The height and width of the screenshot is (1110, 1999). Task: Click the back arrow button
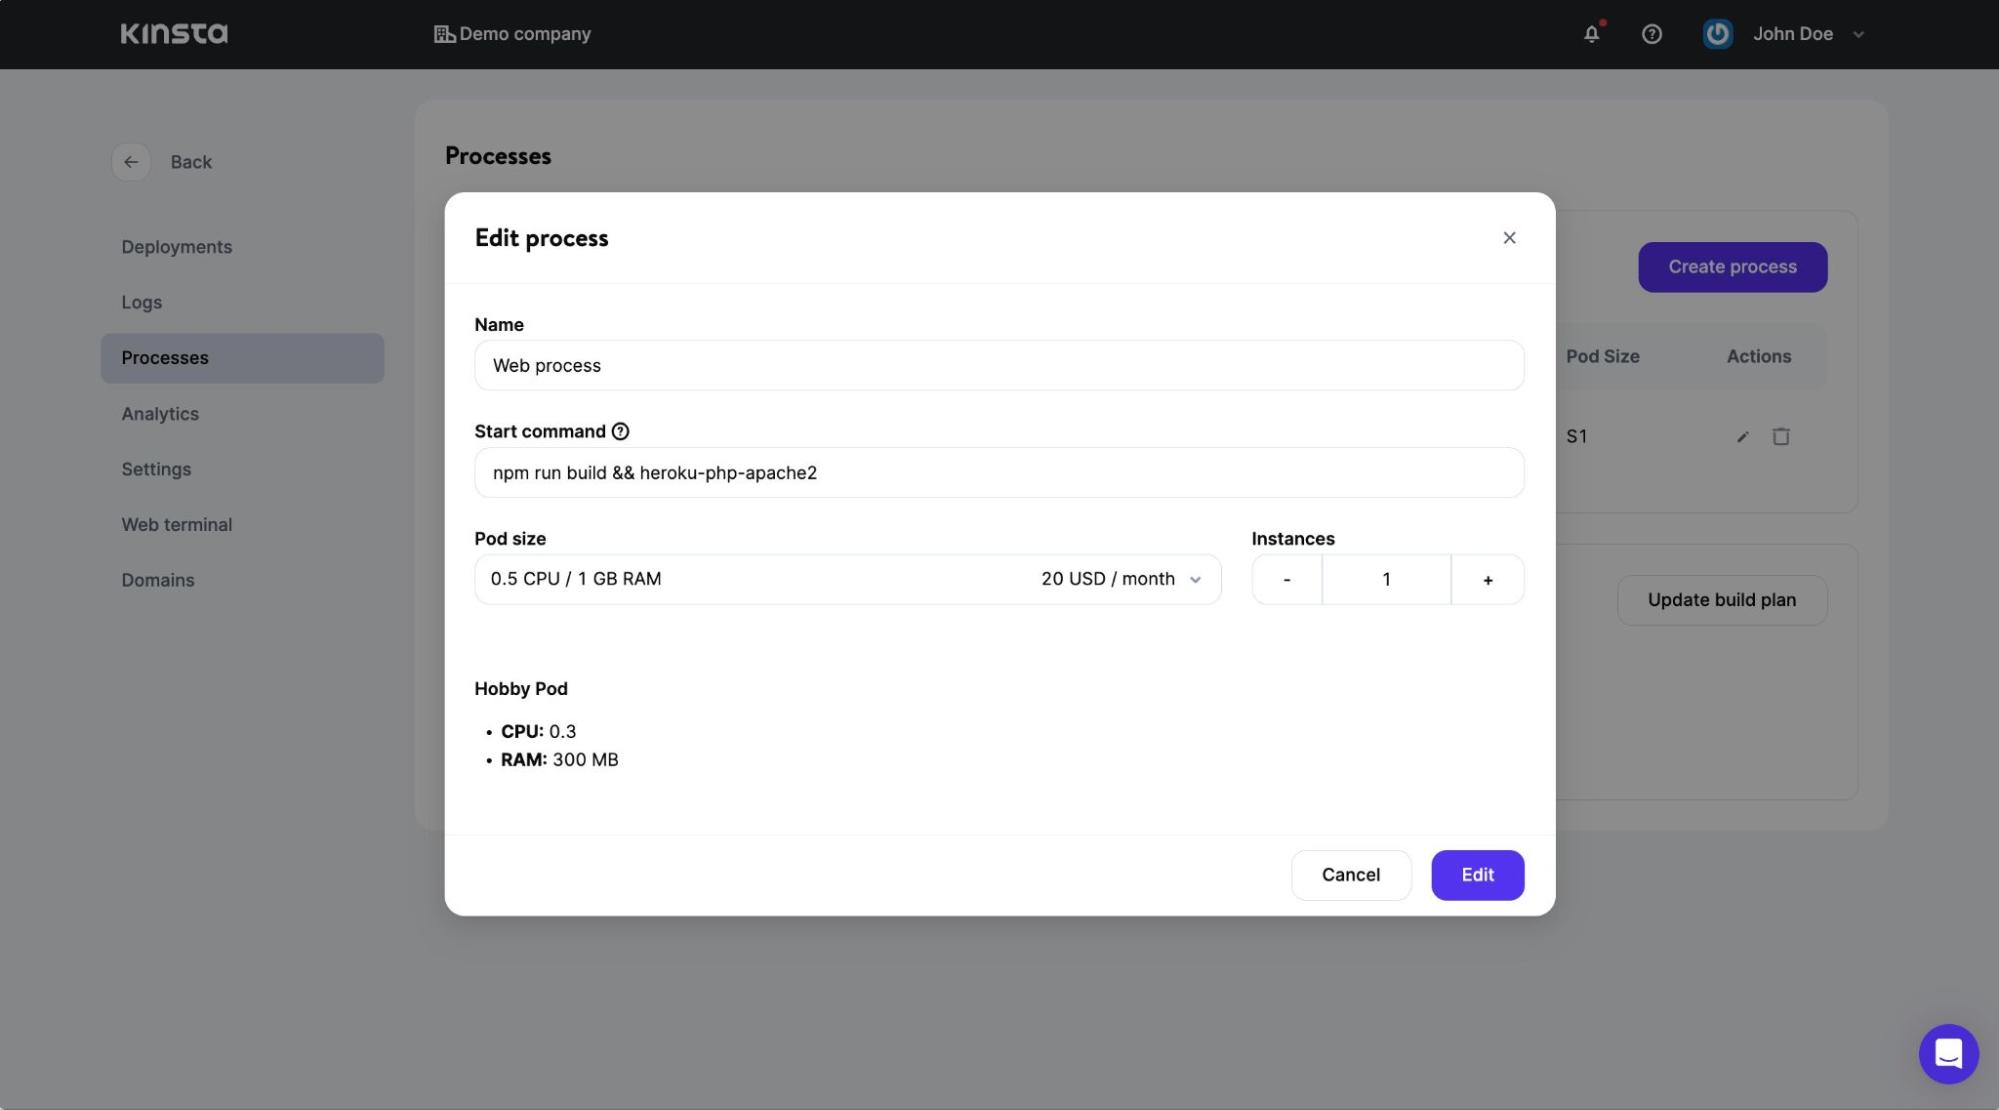point(131,161)
